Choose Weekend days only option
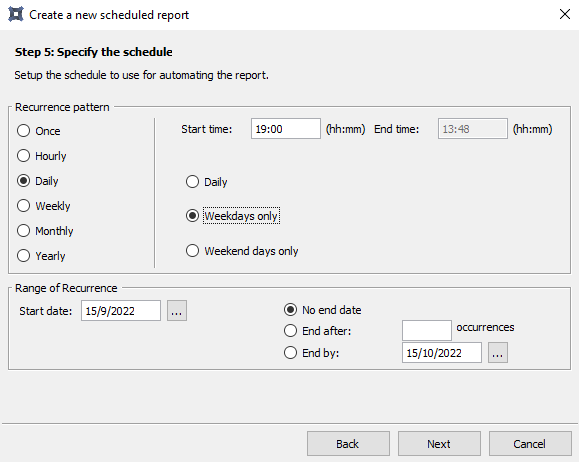The width and height of the screenshot is (579, 462). pos(242,251)
